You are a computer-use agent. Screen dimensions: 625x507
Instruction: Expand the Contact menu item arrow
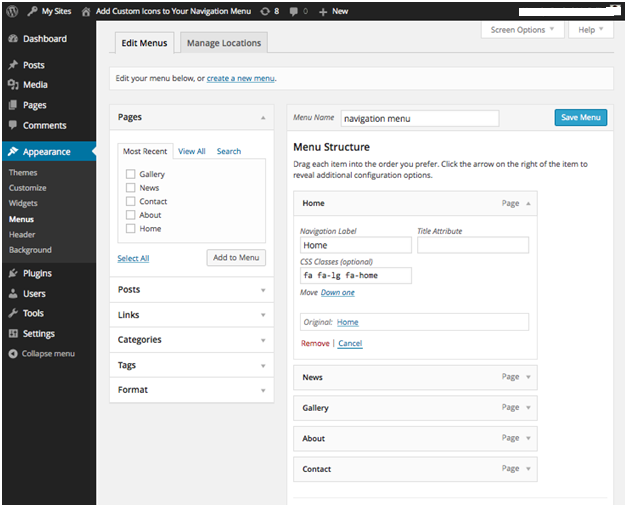(x=529, y=469)
